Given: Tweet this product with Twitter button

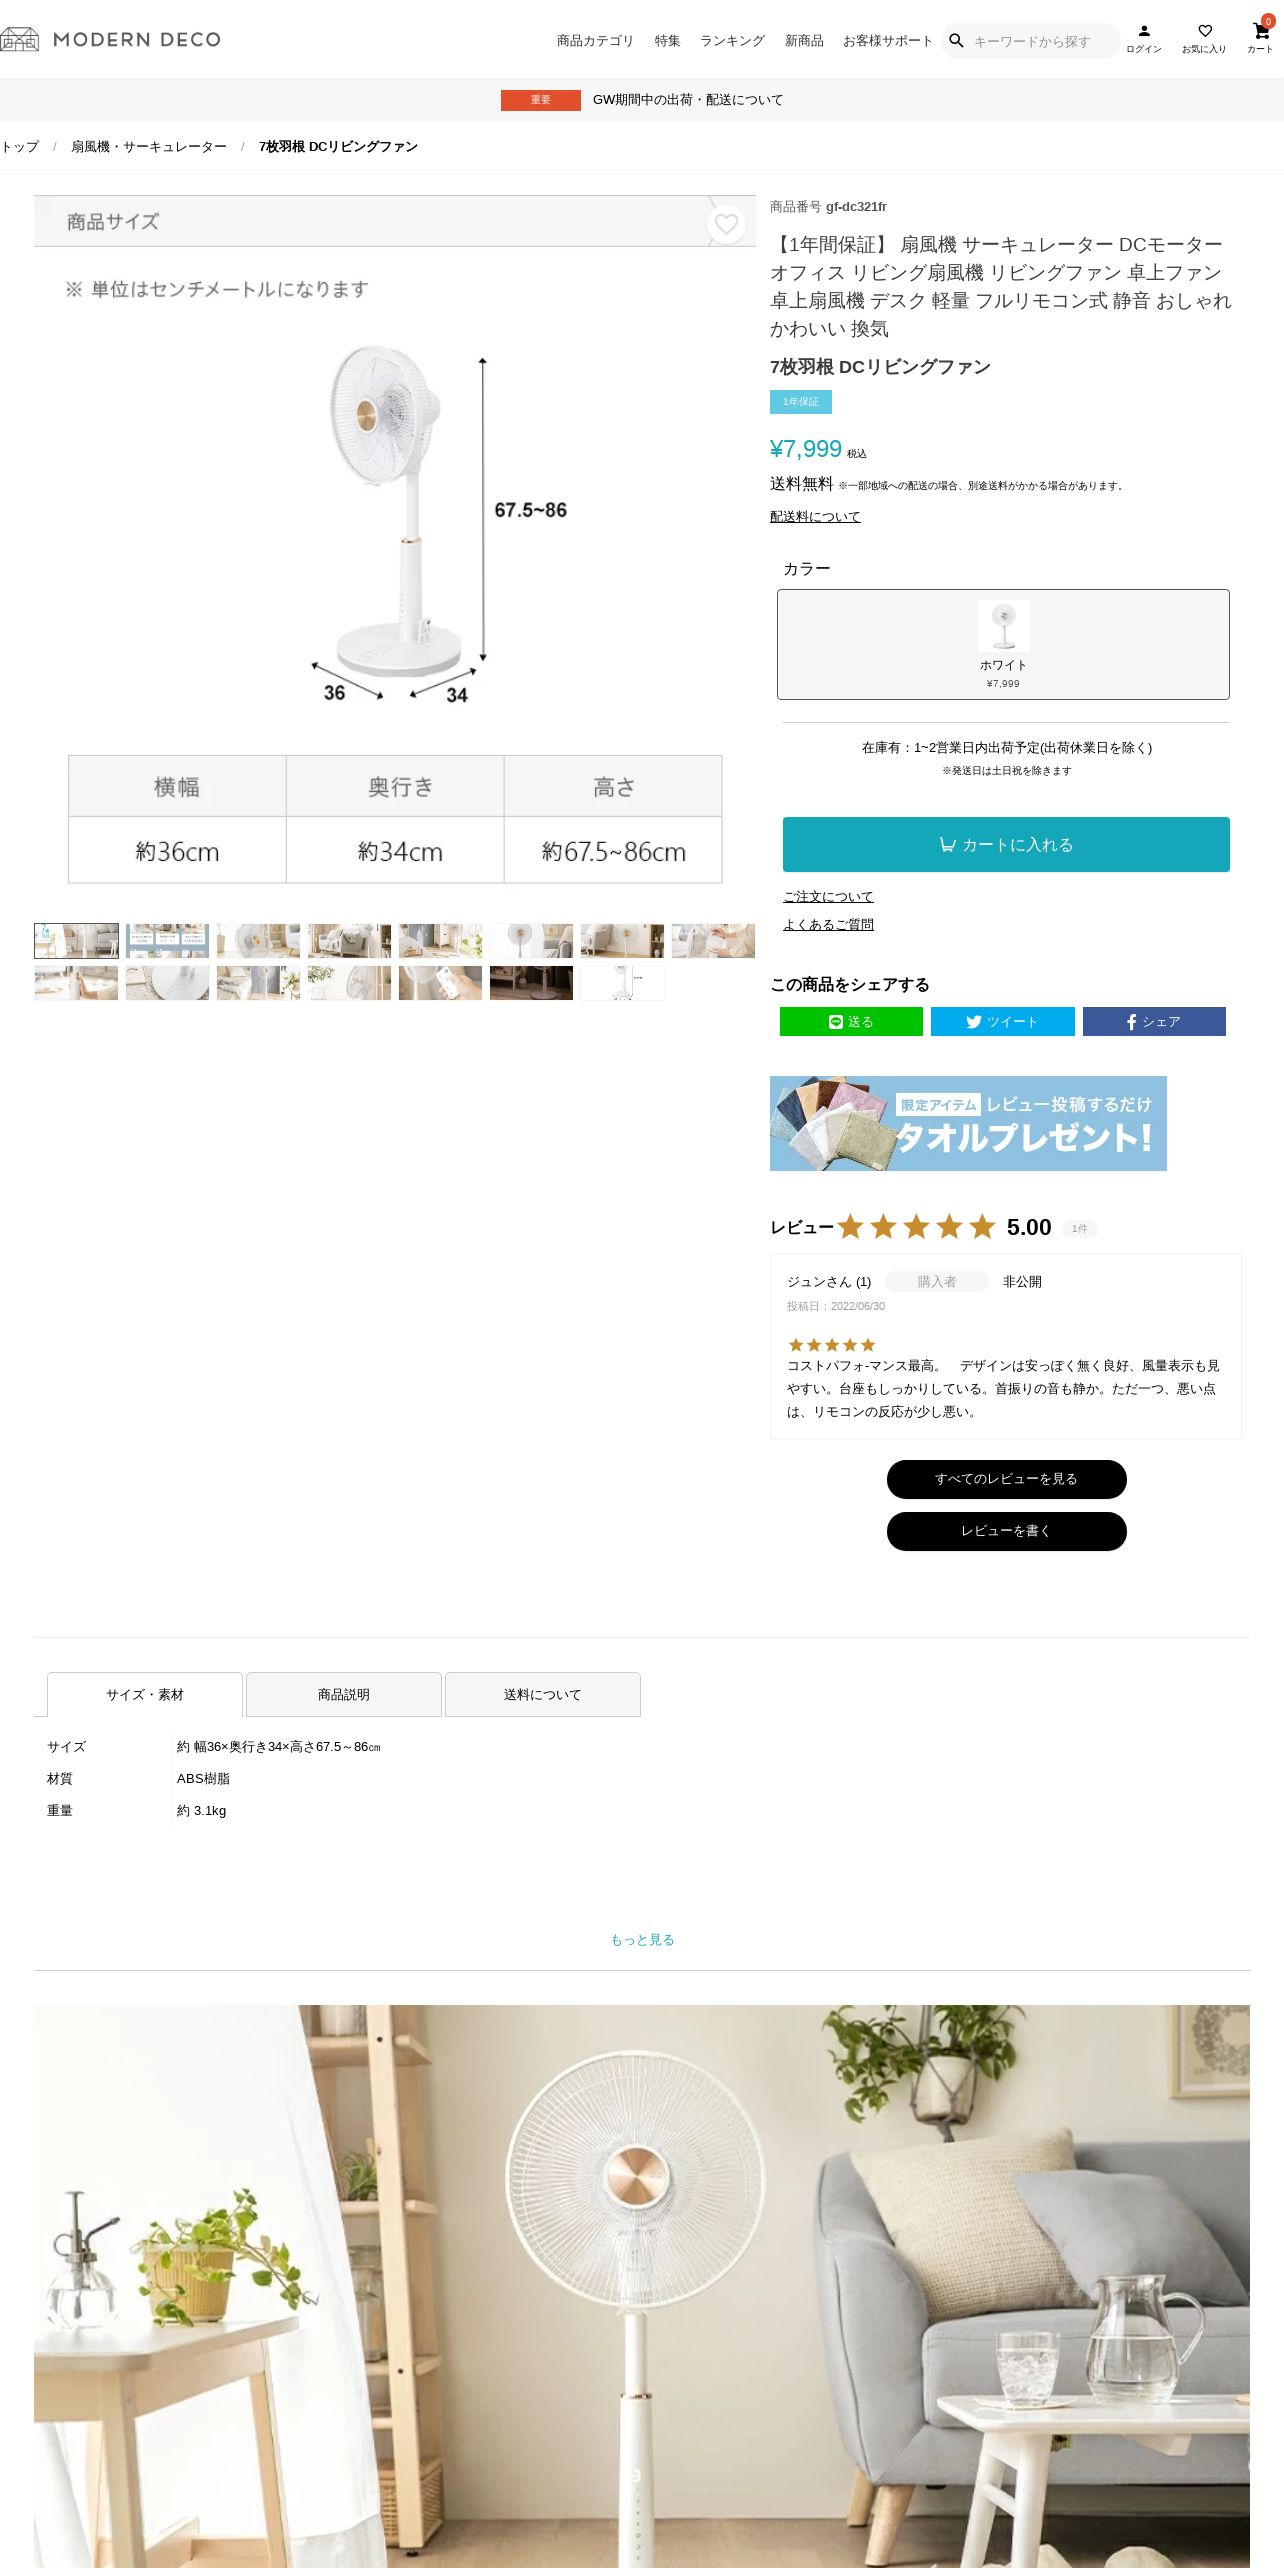Looking at the screenshot, I should click(1002, 1021).
